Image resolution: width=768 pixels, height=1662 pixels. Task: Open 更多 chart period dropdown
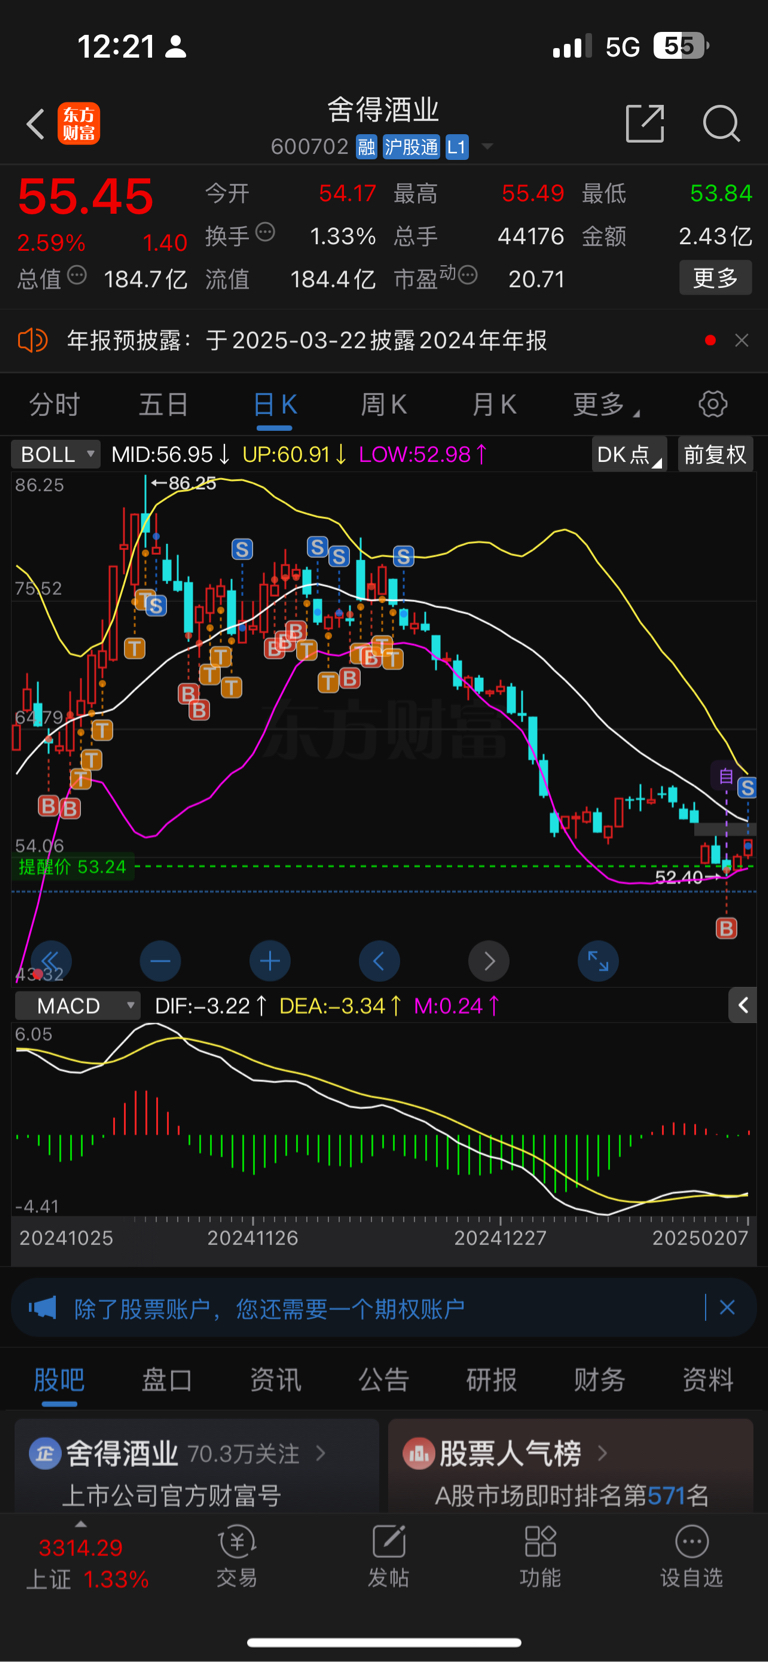606,404
